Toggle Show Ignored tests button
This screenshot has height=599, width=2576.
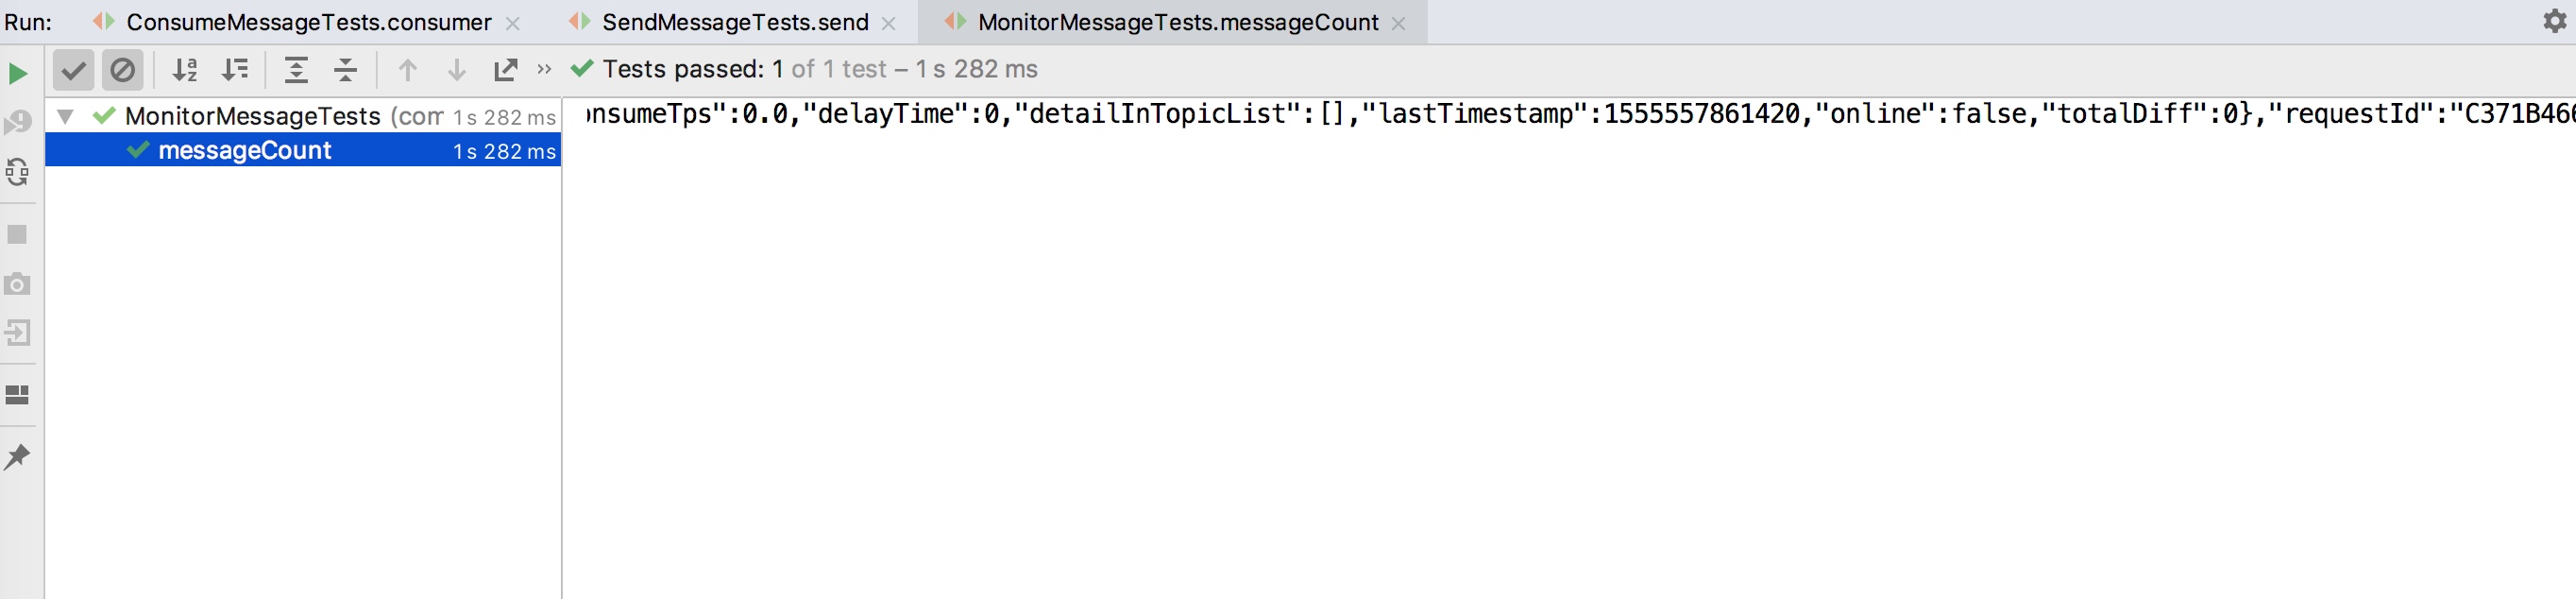coord(123,70)
